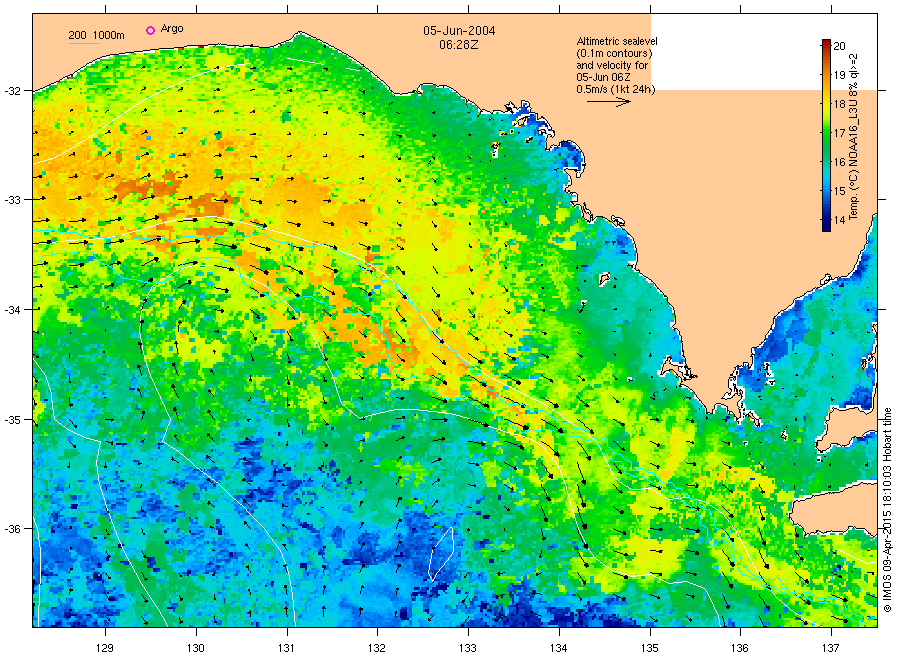Click the 19 value on color bar
Screen dimensions: 900x660
pos(839,75)
